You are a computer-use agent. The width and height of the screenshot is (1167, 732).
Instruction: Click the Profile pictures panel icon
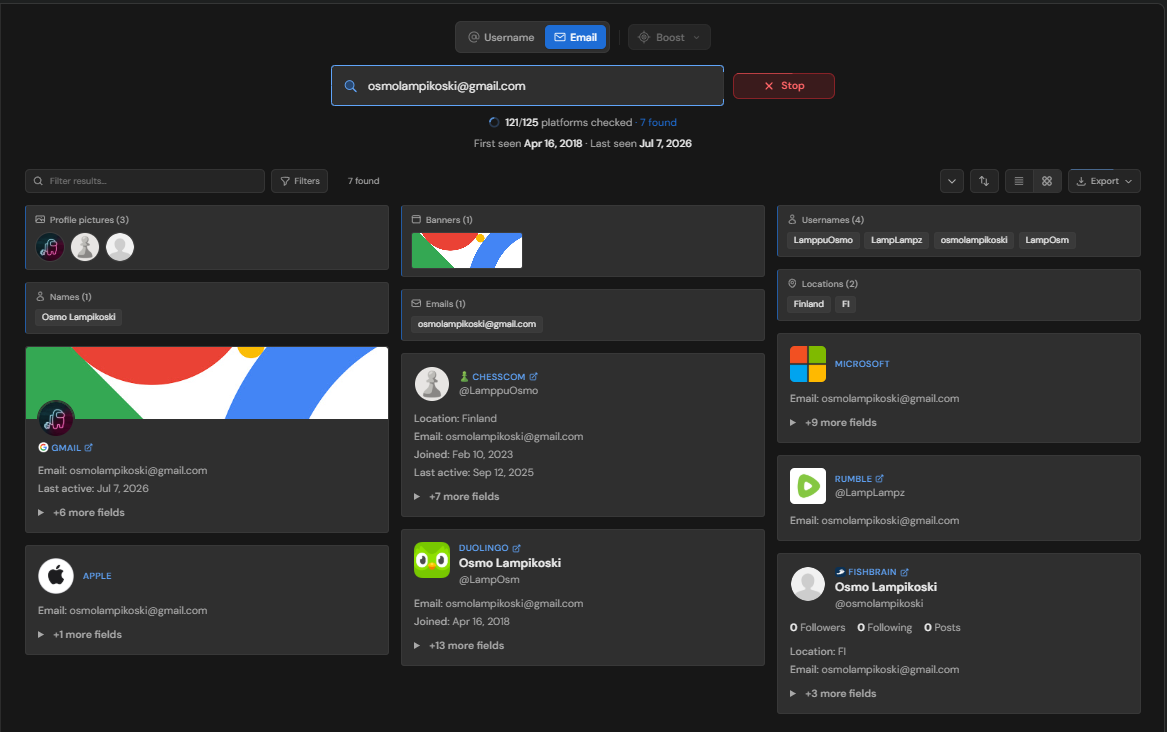40,219
